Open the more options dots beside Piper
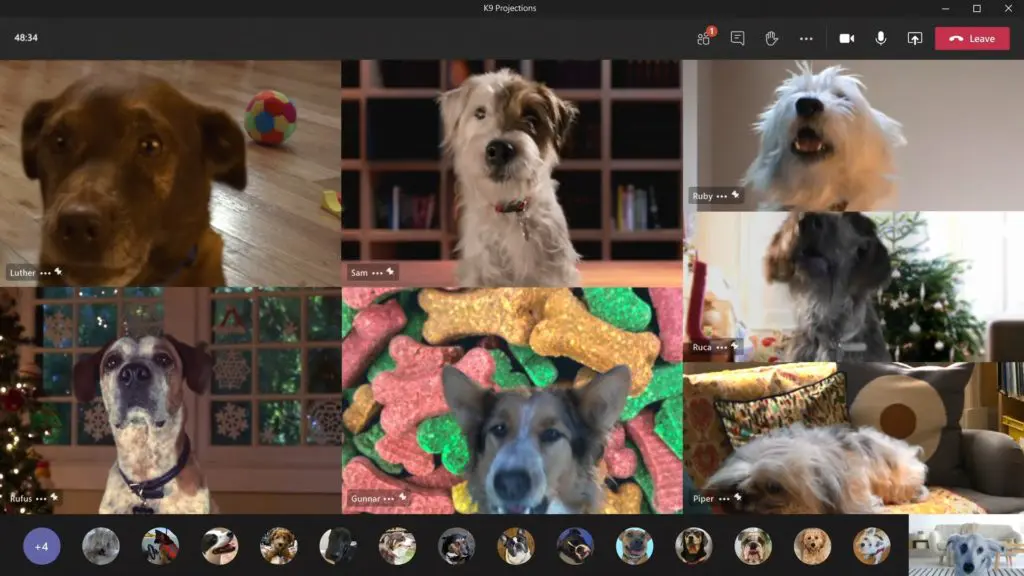 (724, 499)
